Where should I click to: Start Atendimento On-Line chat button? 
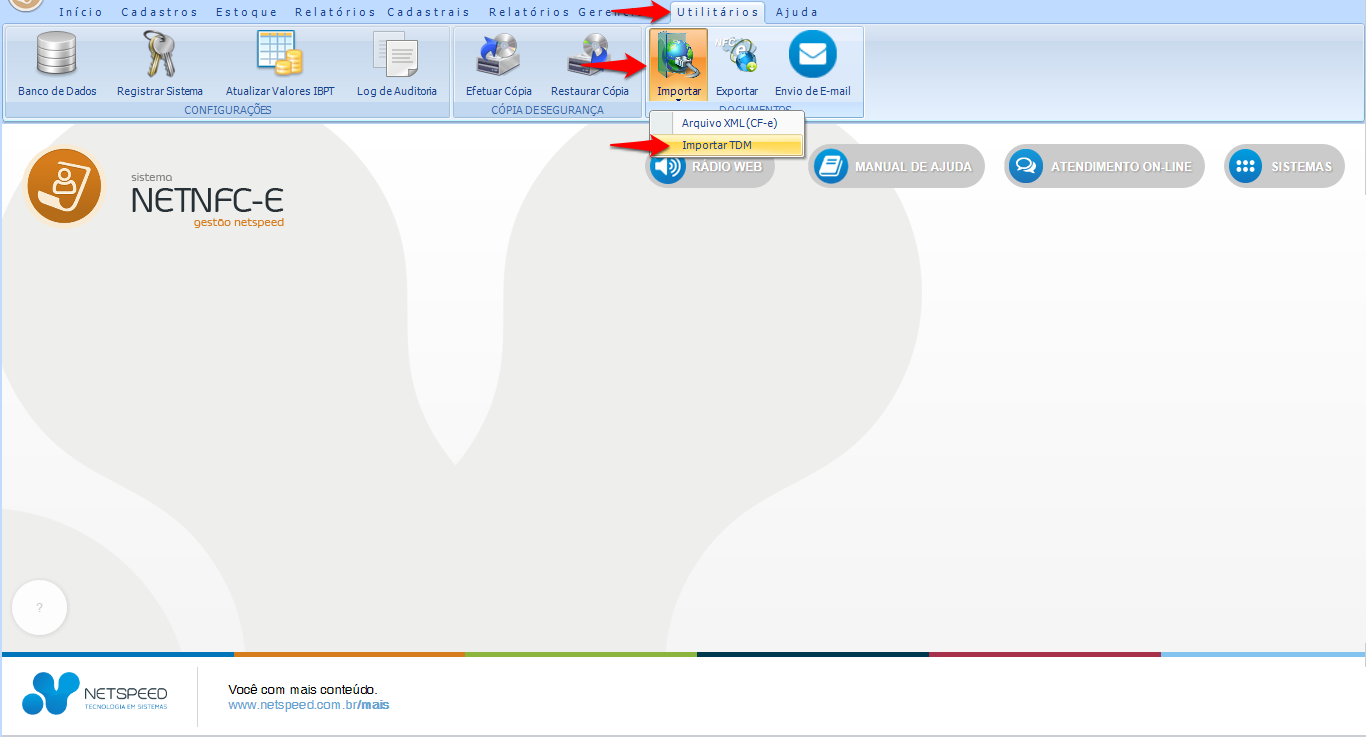click(x=1104, y=167)
